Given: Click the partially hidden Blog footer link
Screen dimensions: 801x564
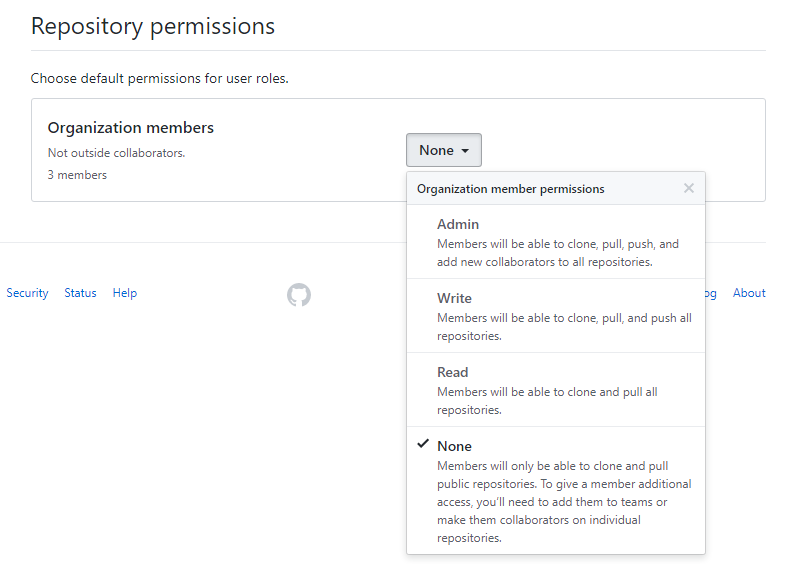Looking at the screenshot, I should (711, 293).
